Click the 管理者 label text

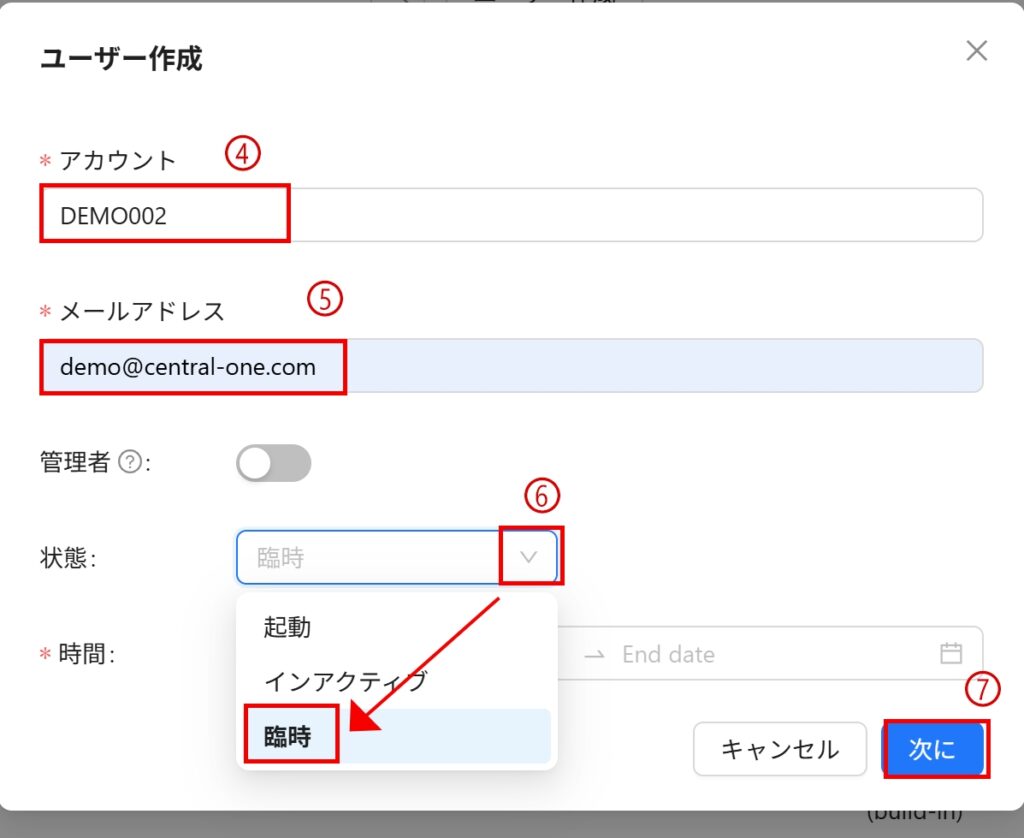75,463
